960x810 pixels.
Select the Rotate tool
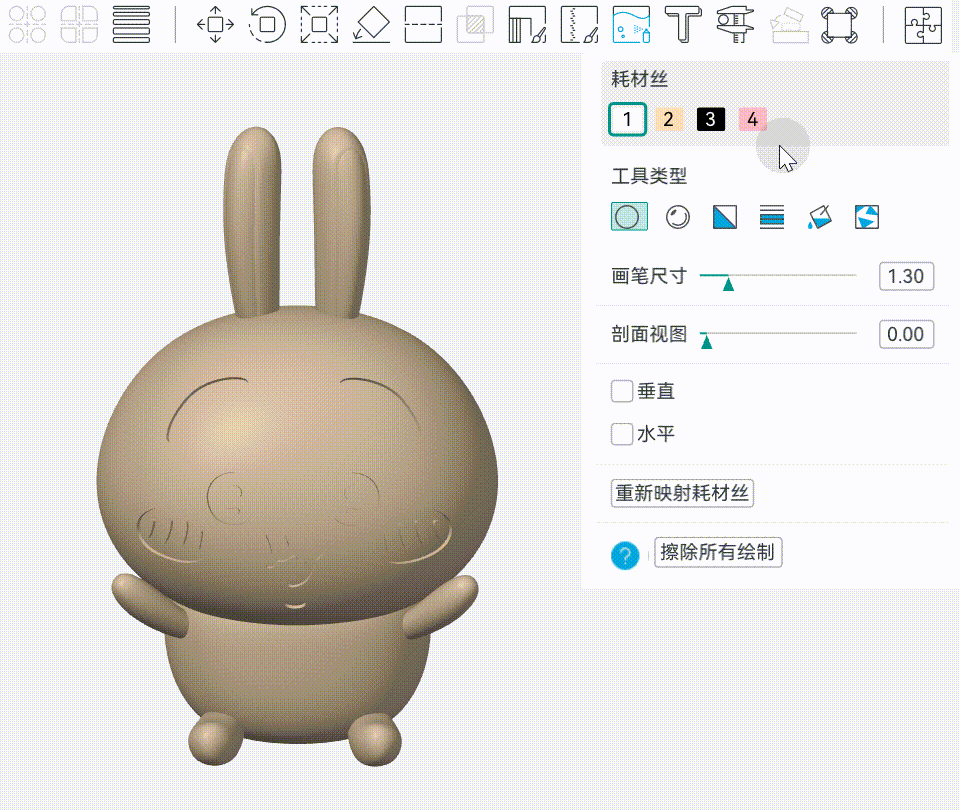click(268, 24)
